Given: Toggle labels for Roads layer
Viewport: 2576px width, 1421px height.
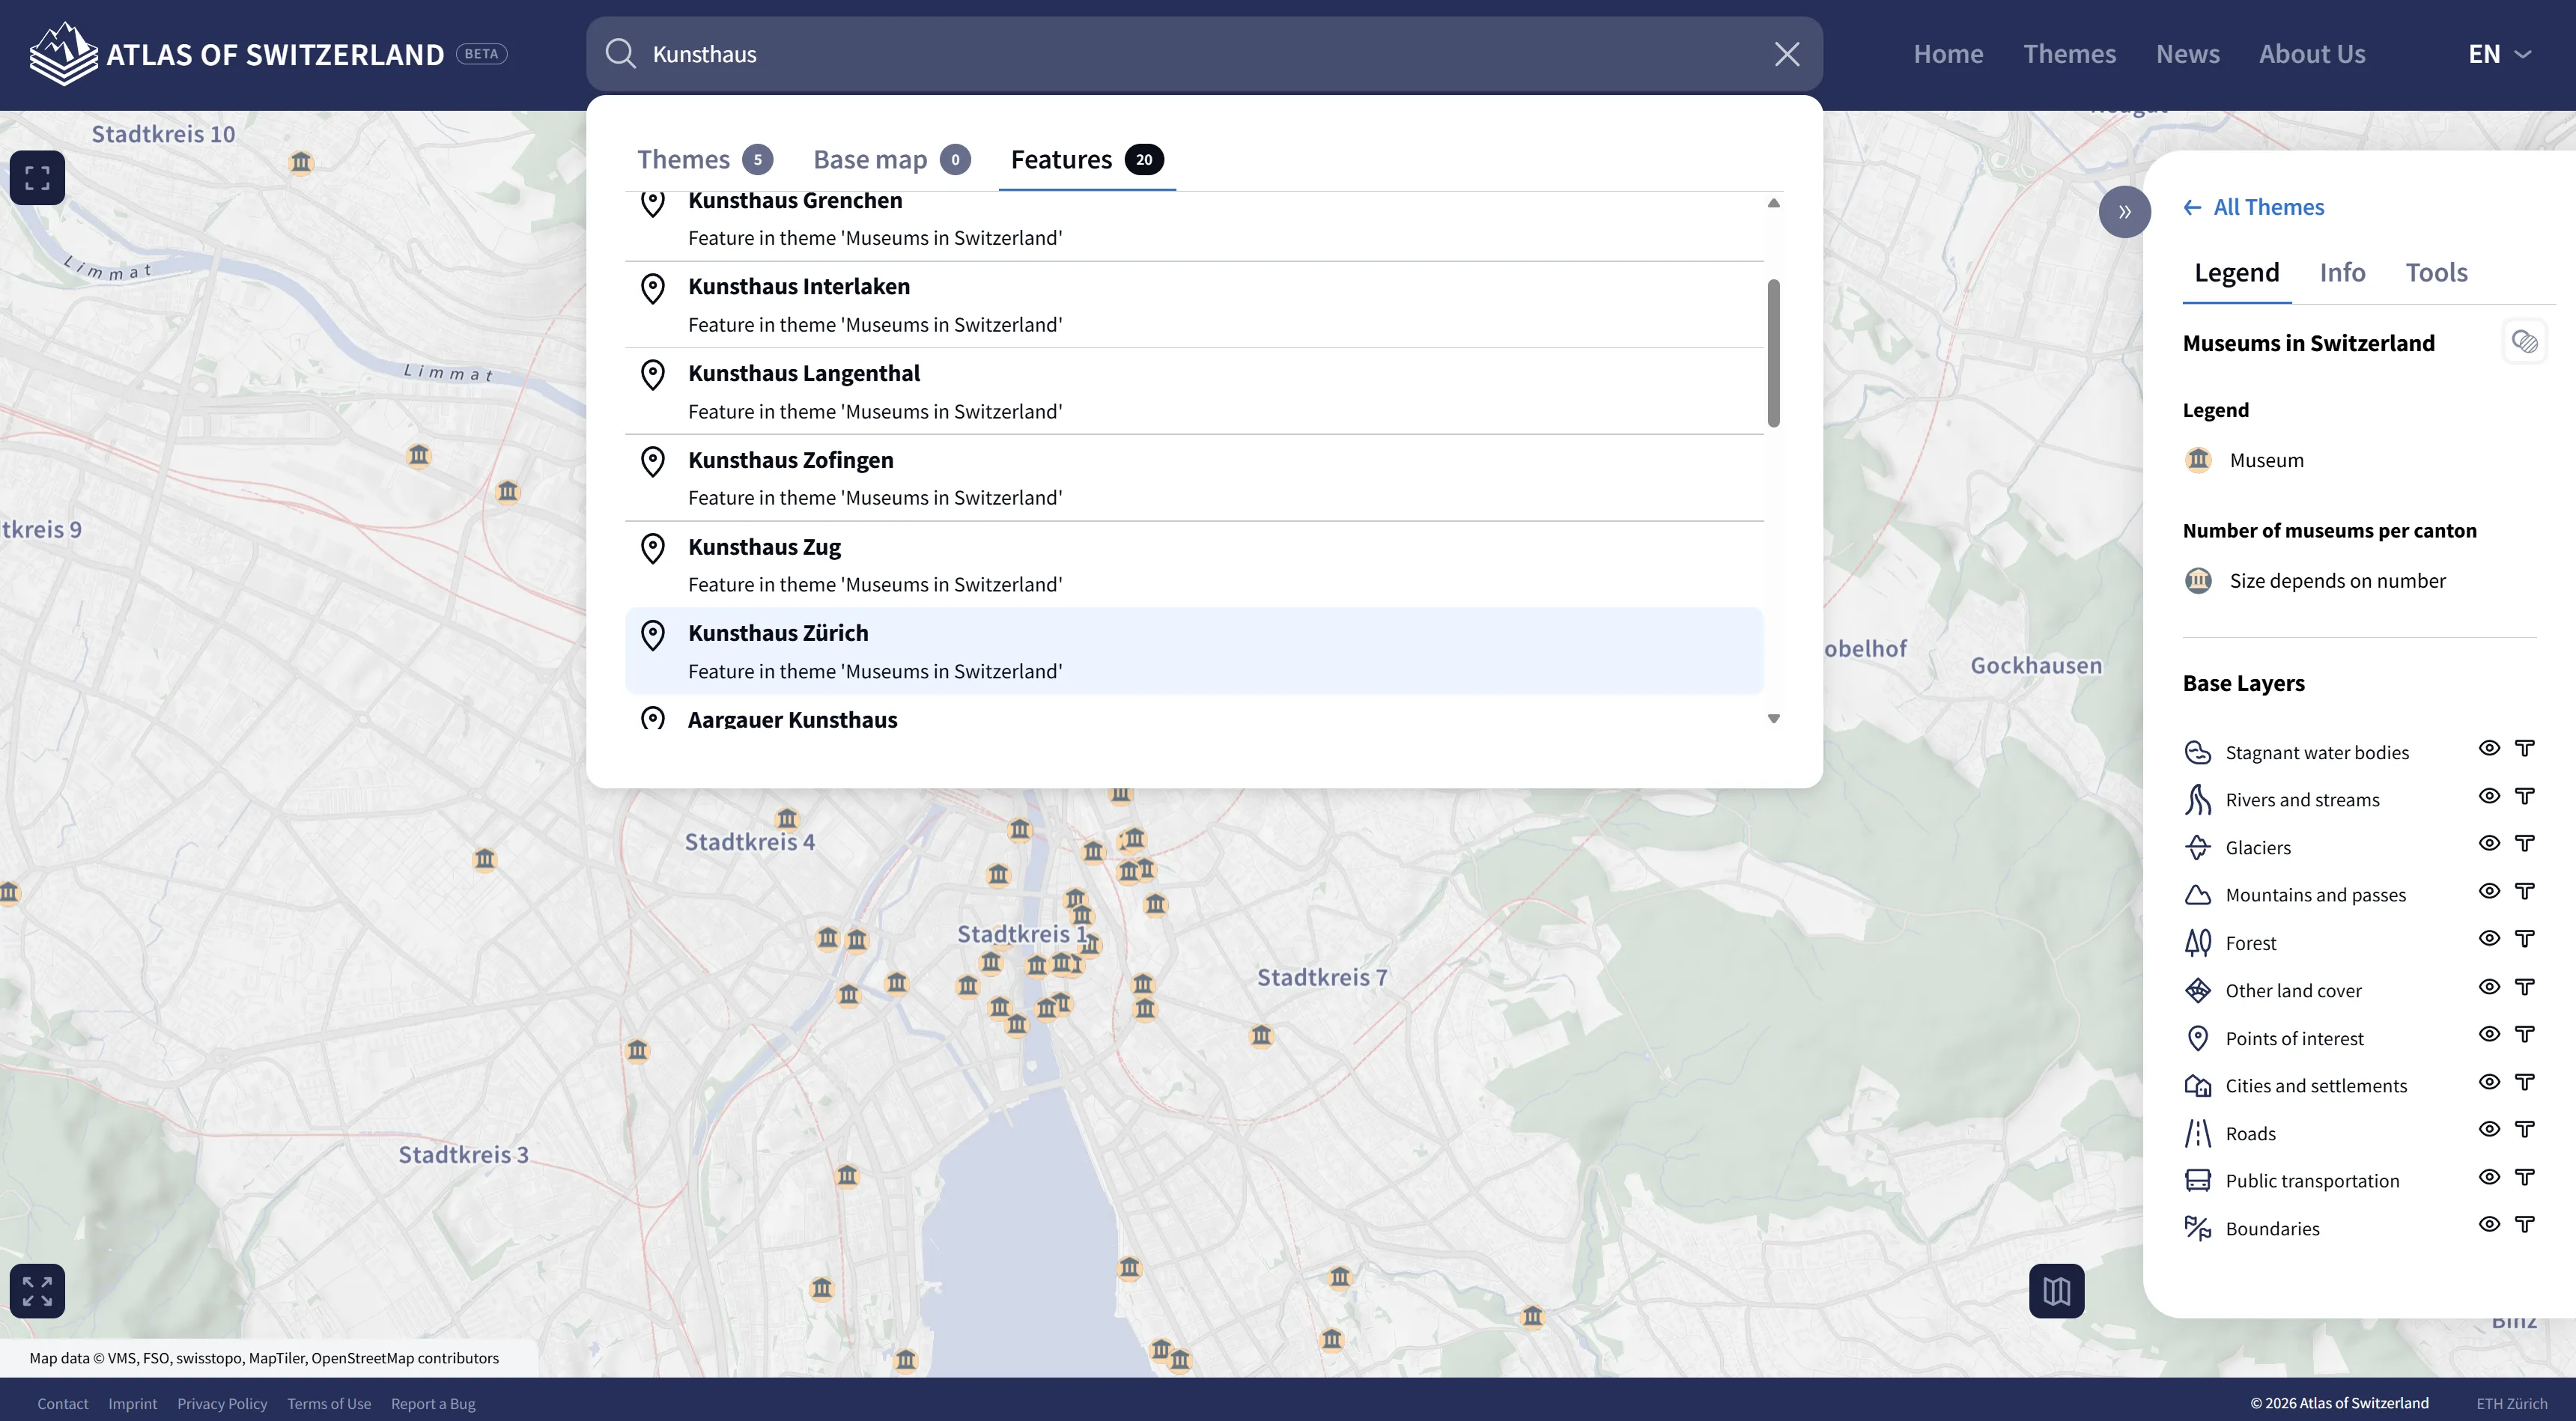Looking at the screenshot, I should coord(2525,1129).
